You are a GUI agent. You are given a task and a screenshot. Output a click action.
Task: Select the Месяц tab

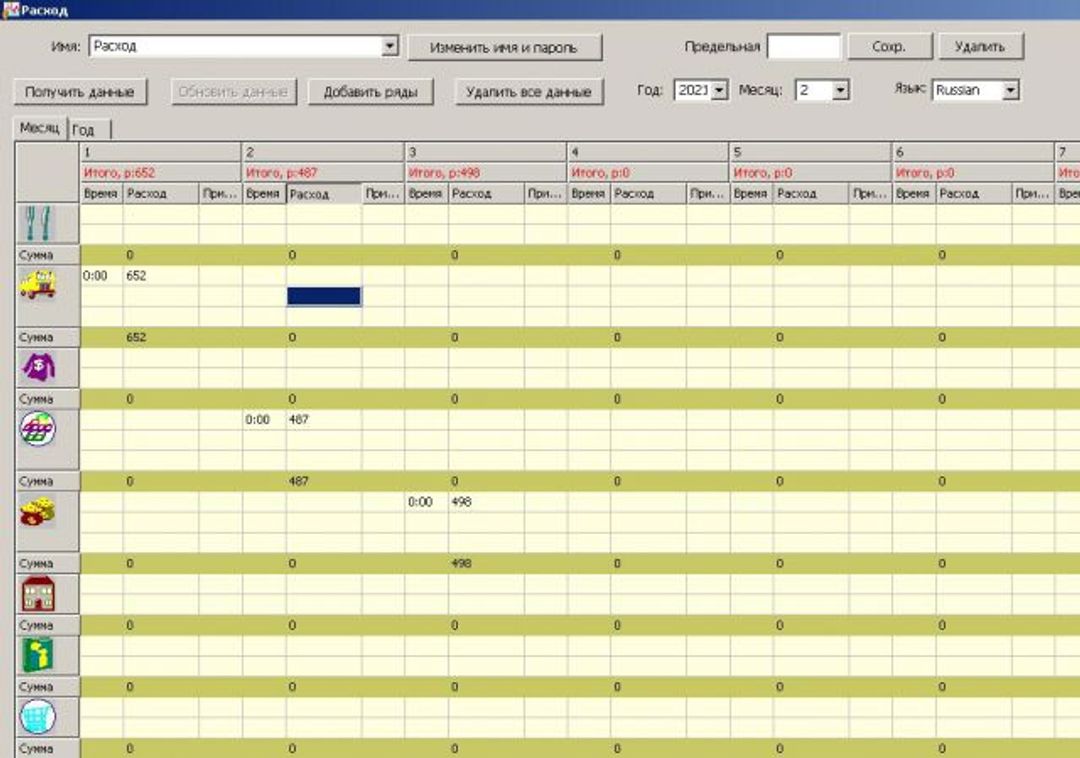(40, 129)
